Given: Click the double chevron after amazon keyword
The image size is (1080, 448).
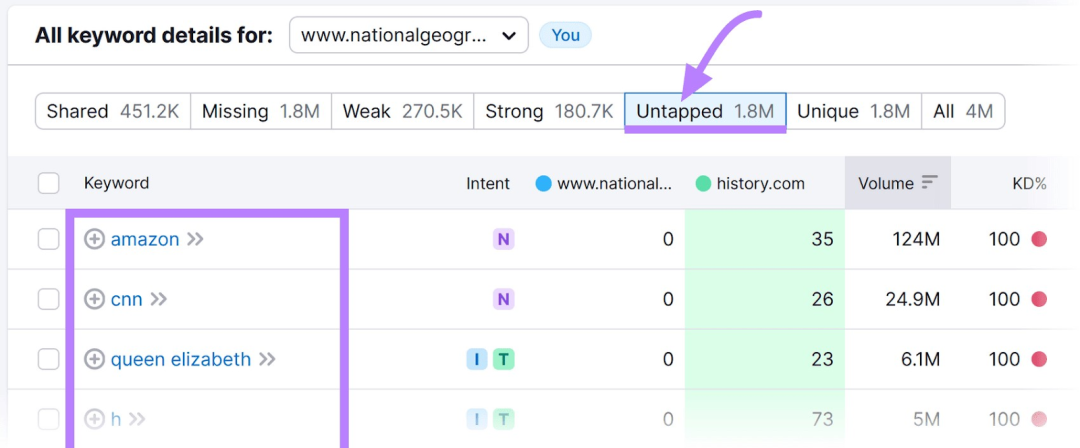Looking at the screenshot, I should tap(196, 239).
